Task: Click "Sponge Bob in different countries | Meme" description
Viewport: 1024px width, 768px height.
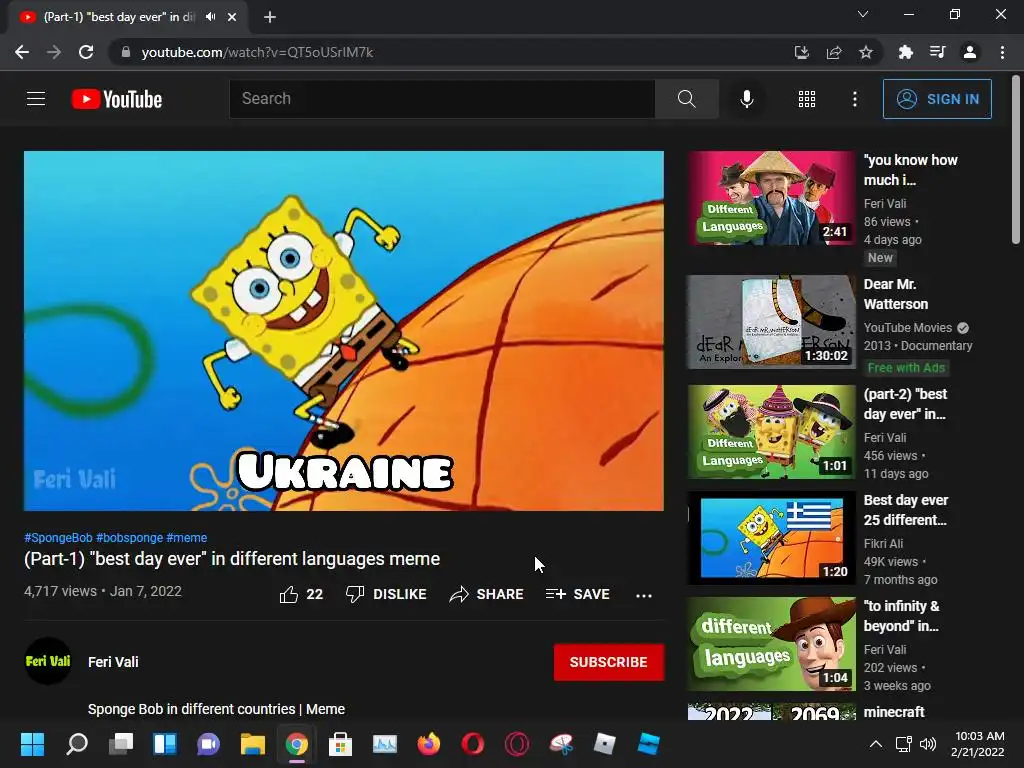Action: (216, 709)
